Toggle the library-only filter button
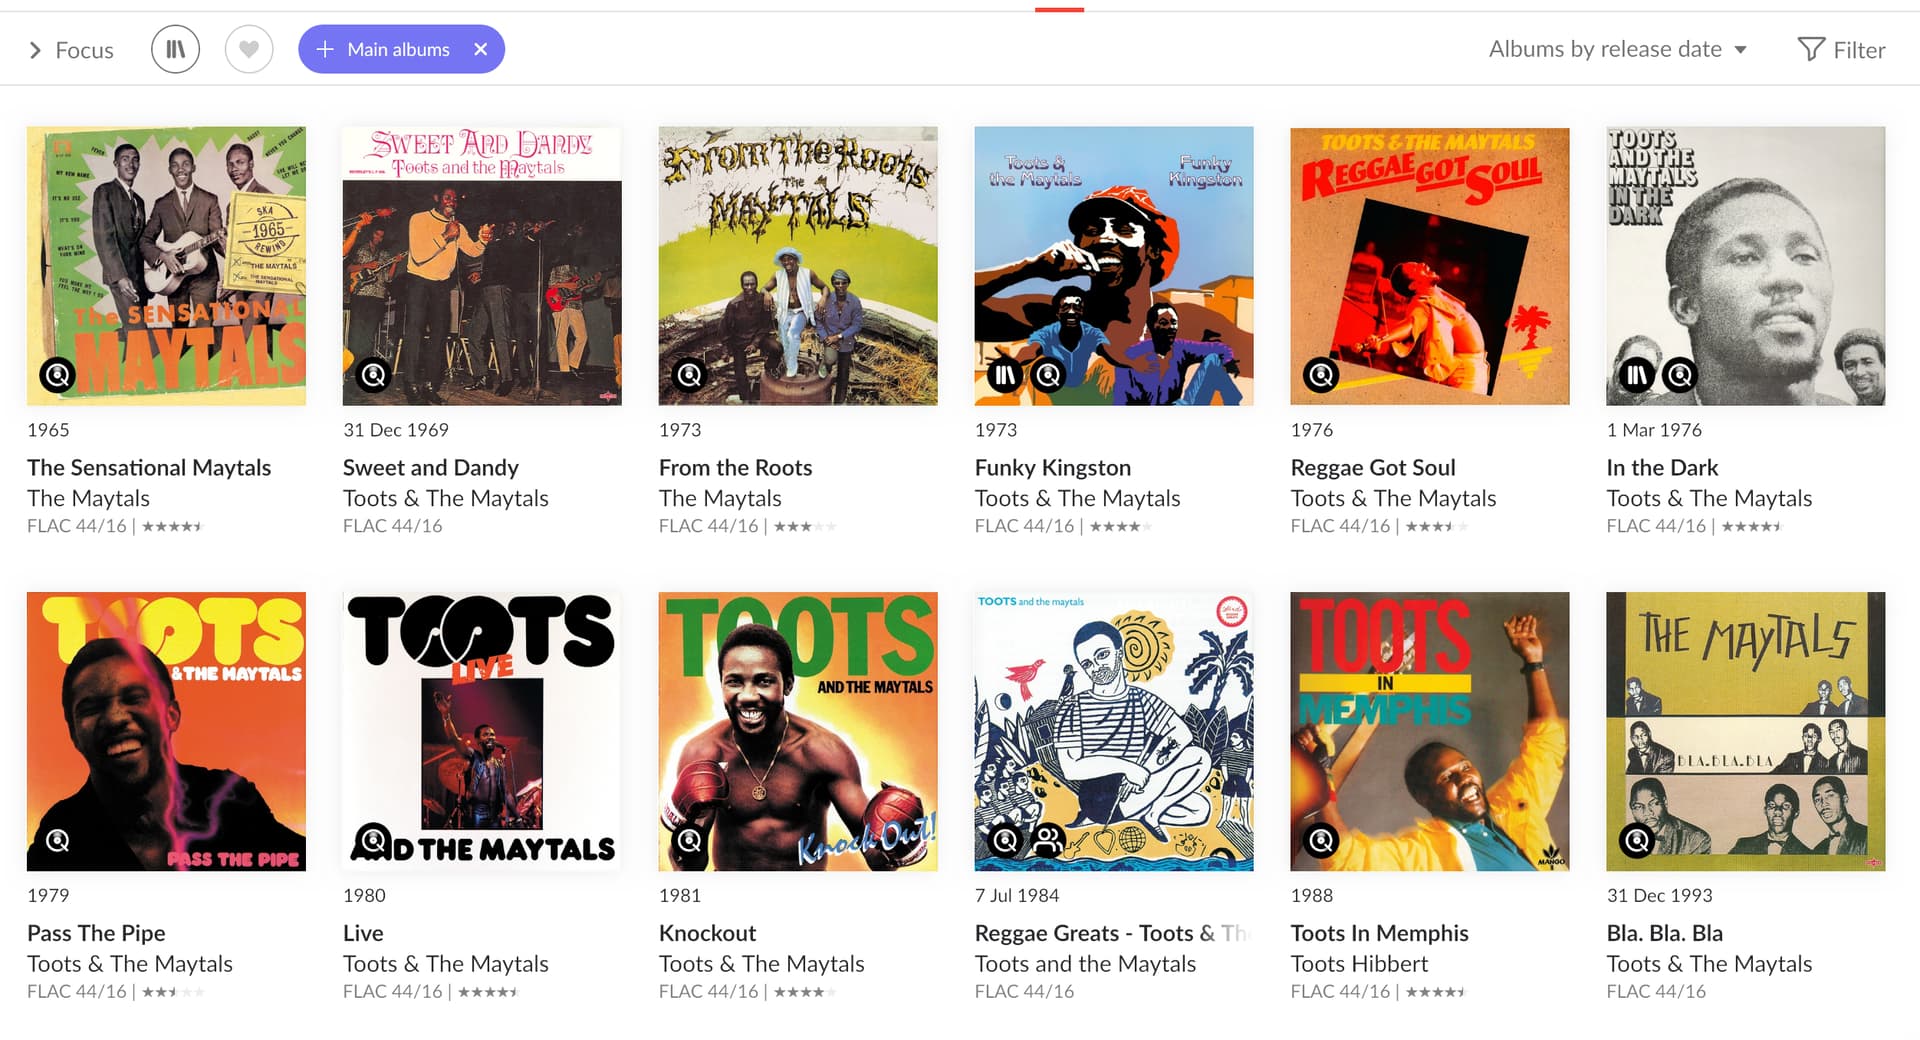The height and width of the screenshot is (1040, 1920). point(175,49)
